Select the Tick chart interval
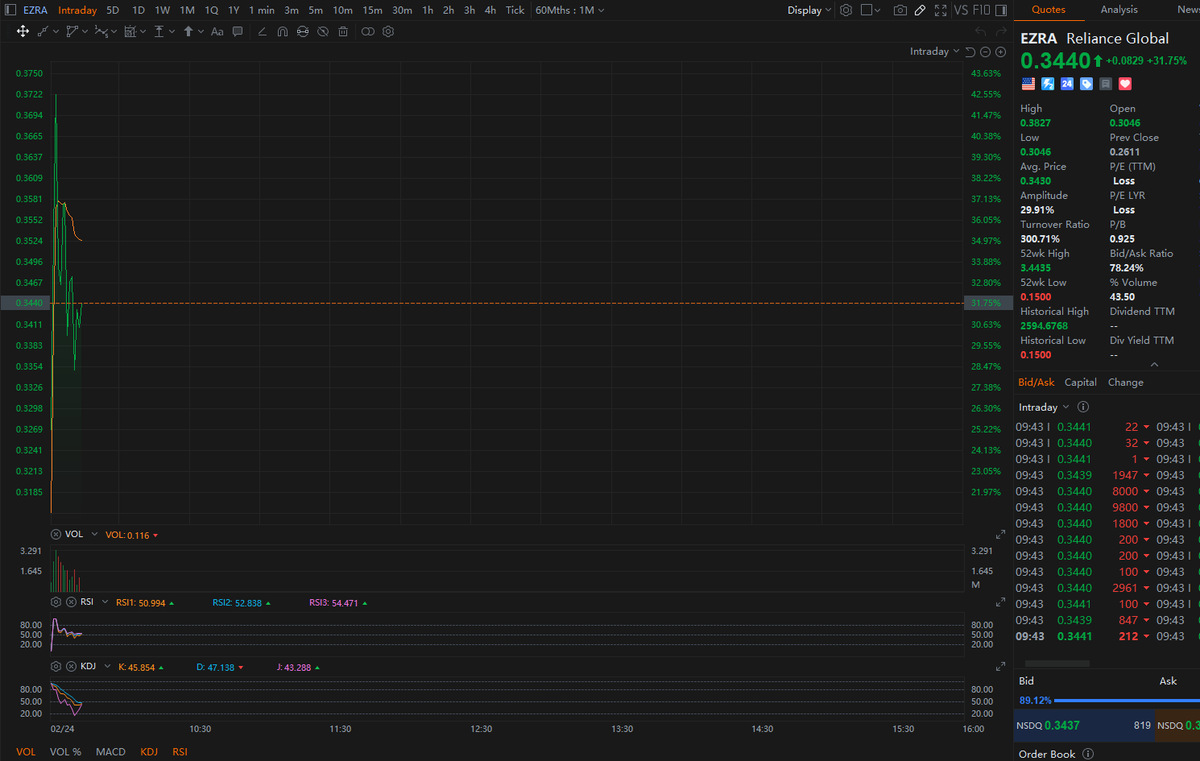The width and height of the screenshot is (1200, 761). (x=515, y=10)
